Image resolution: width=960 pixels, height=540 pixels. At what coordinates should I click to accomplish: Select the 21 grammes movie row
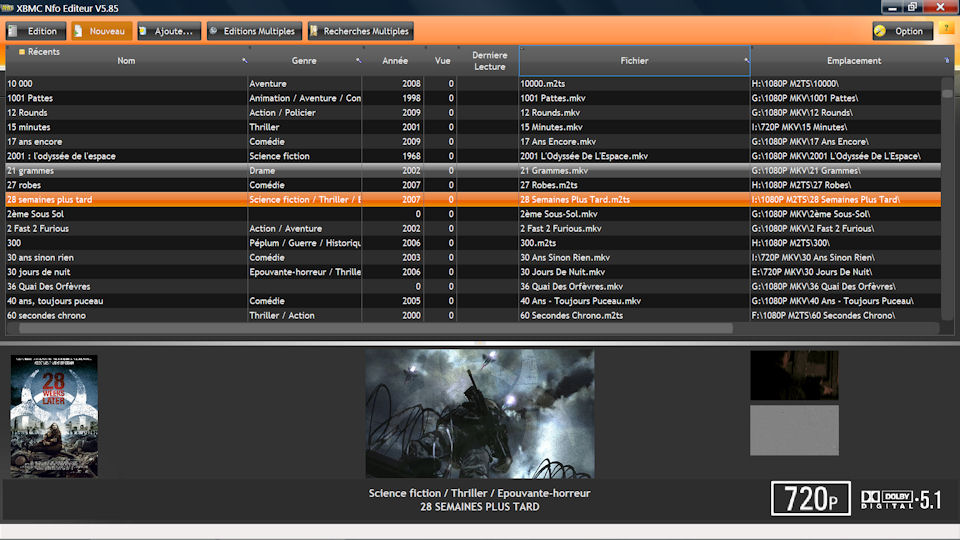pos(125,171)
